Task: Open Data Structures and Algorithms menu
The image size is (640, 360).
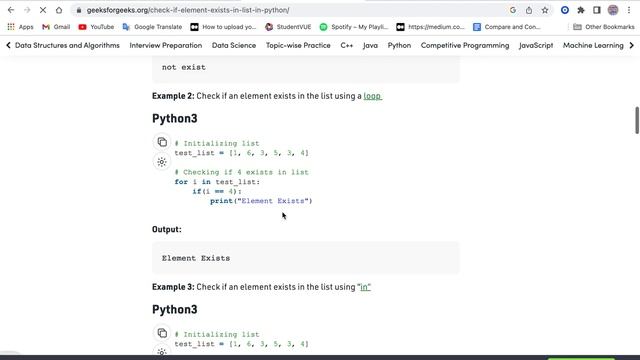Action: tap(67, 45)
